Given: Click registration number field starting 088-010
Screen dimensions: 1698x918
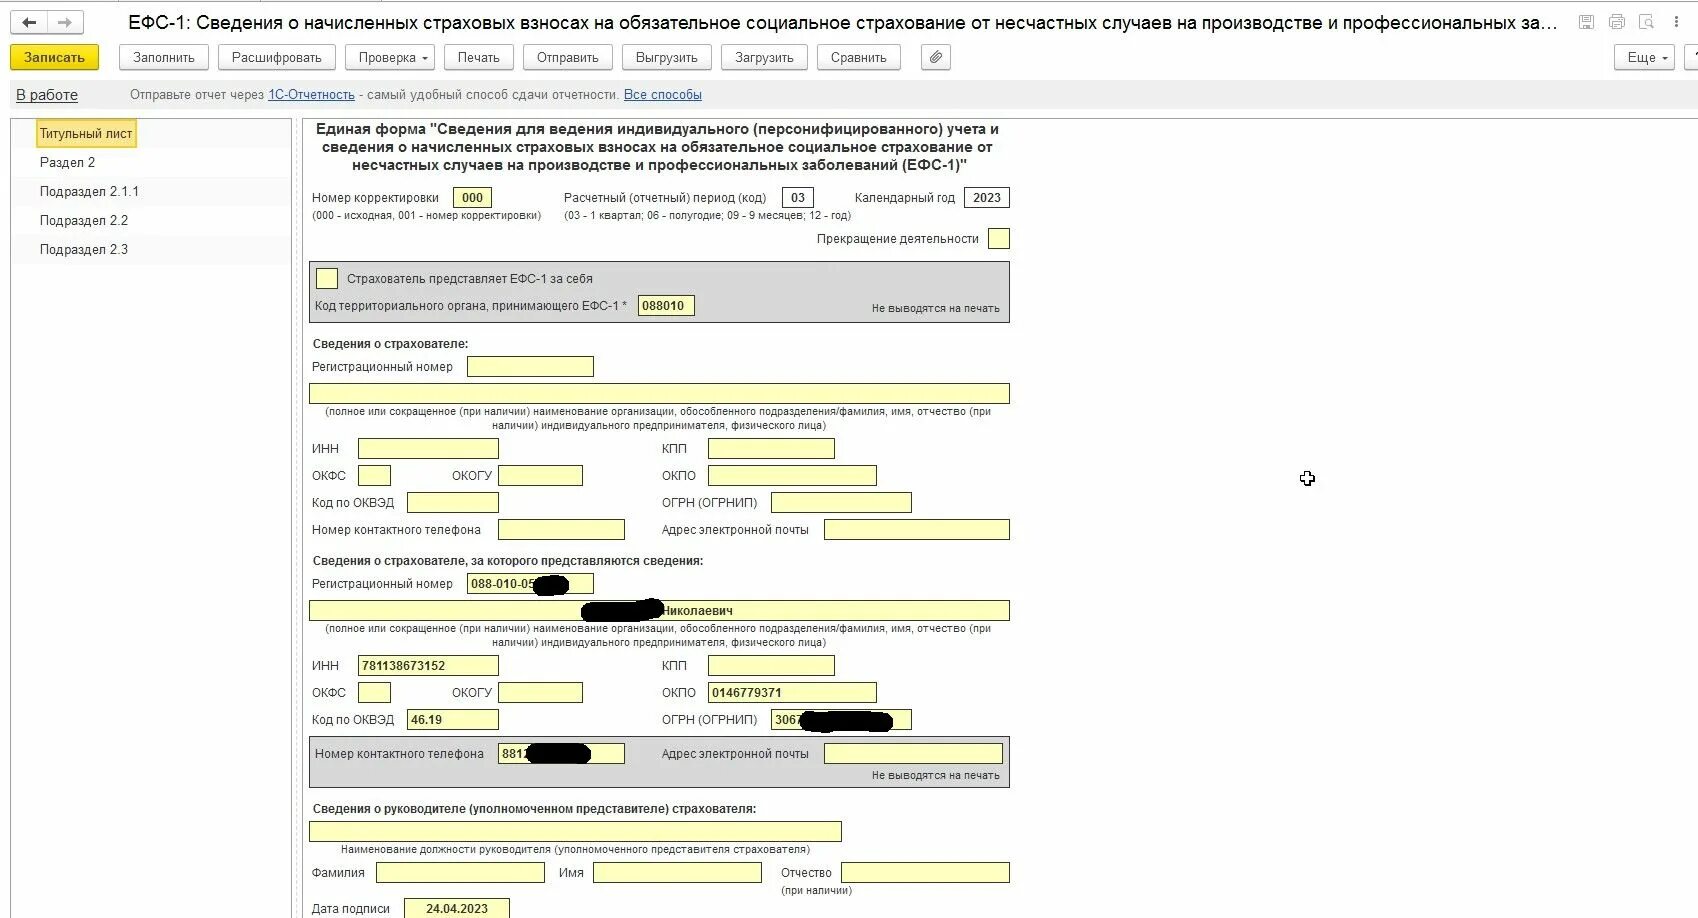Looking at the screenshot, I should (530, 584).
